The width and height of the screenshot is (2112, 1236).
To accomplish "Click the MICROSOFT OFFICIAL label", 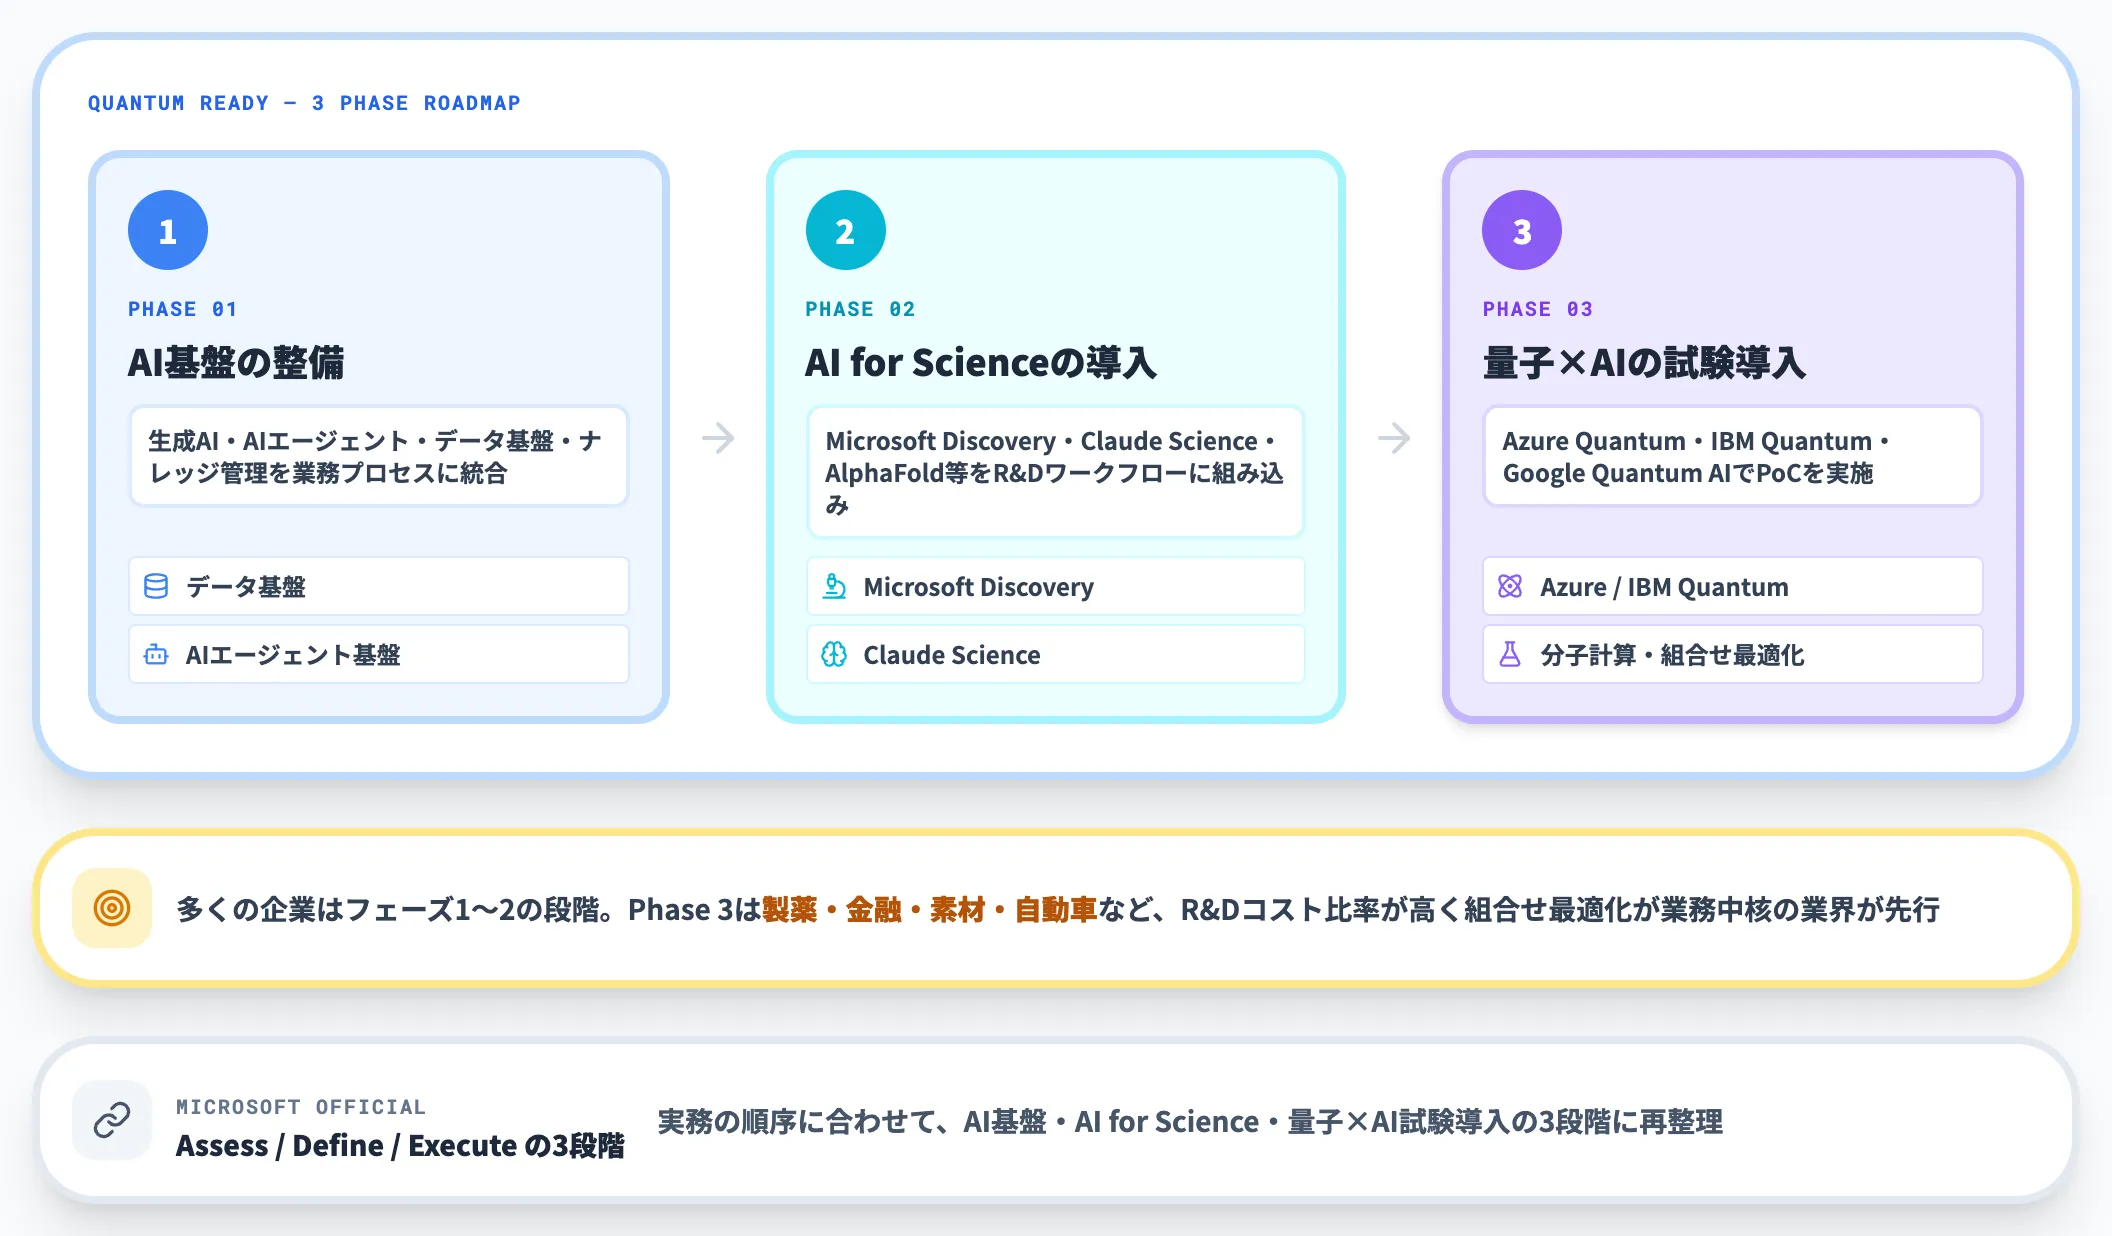I will pos(301,1107).
